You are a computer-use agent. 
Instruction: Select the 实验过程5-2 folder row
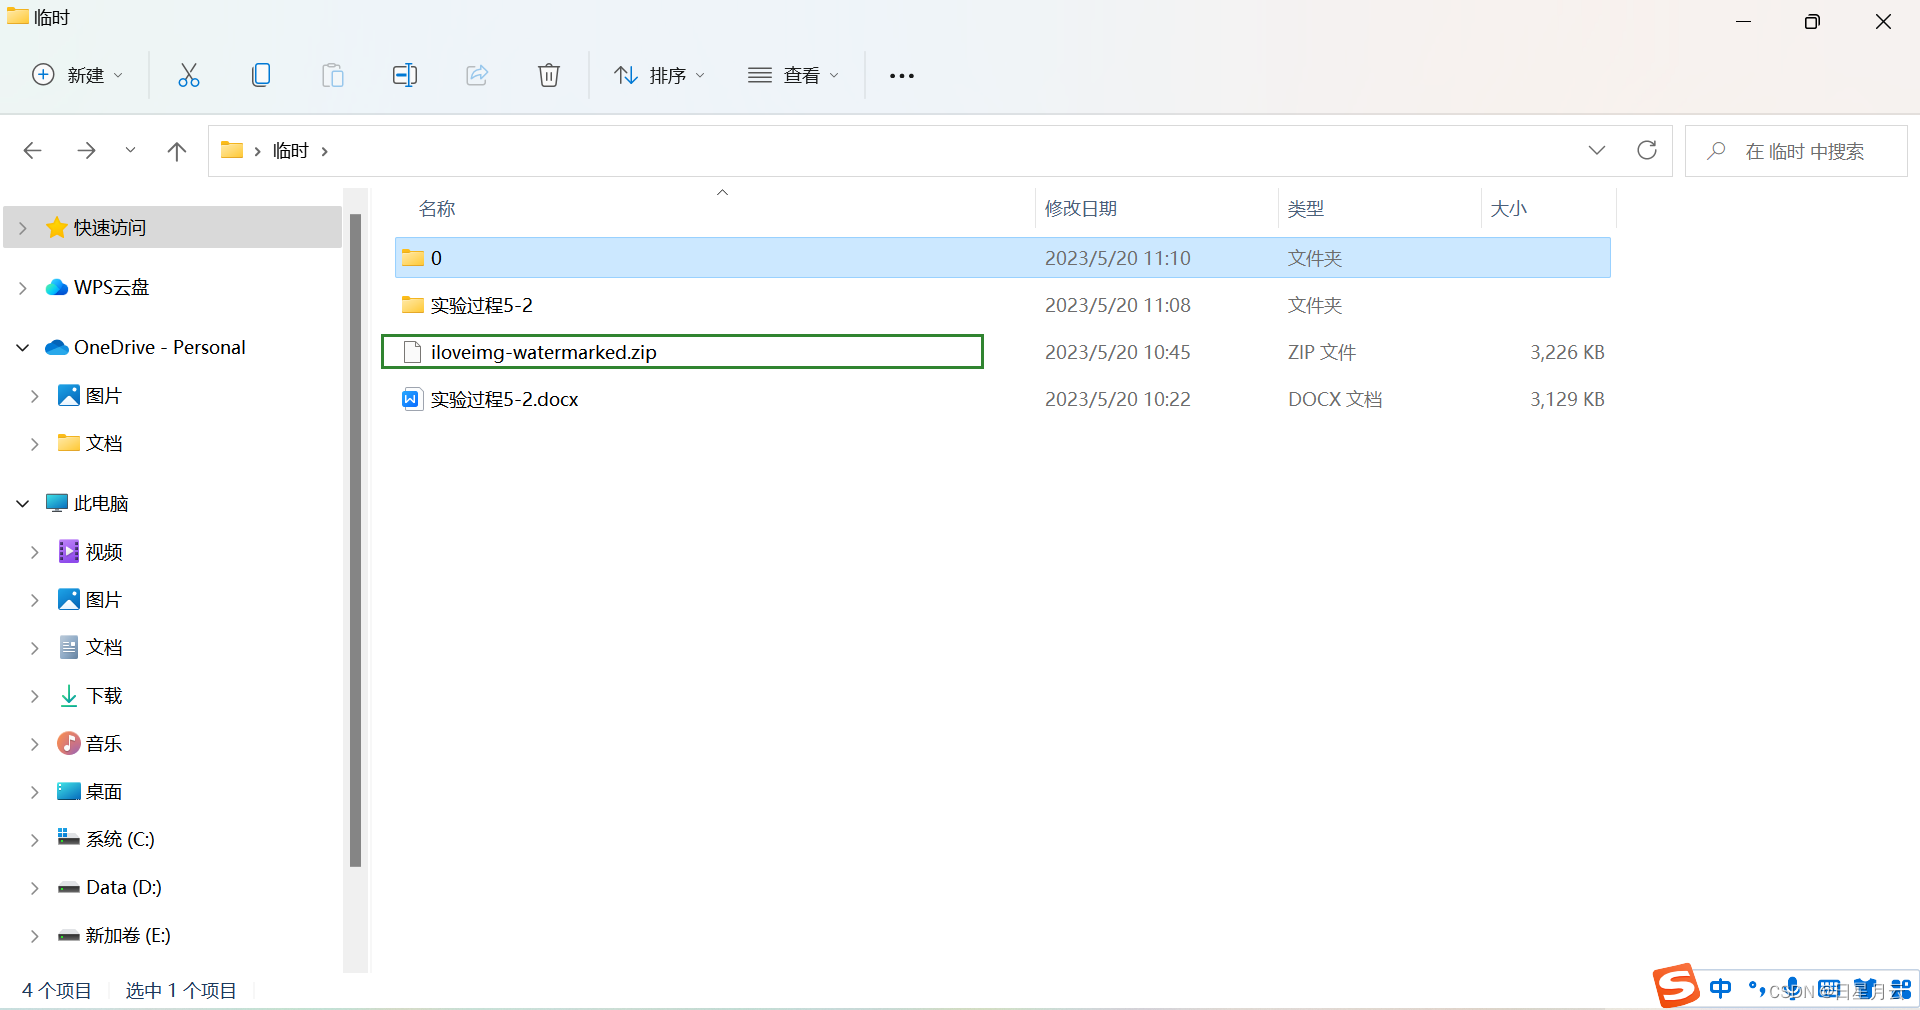tap(1003, 305)
